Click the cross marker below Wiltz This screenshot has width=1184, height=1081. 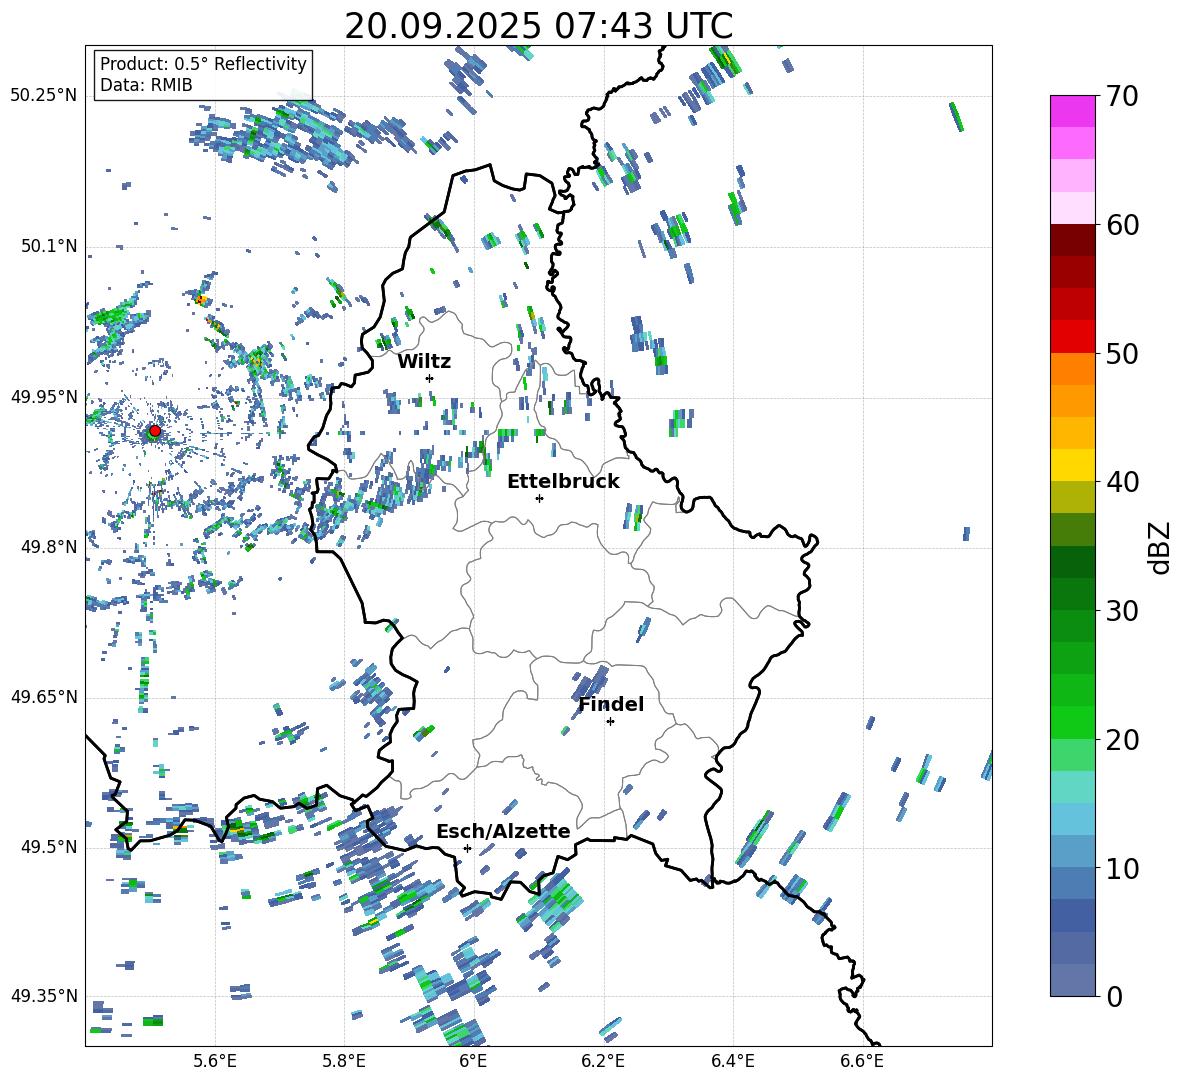tap(430, 378)
